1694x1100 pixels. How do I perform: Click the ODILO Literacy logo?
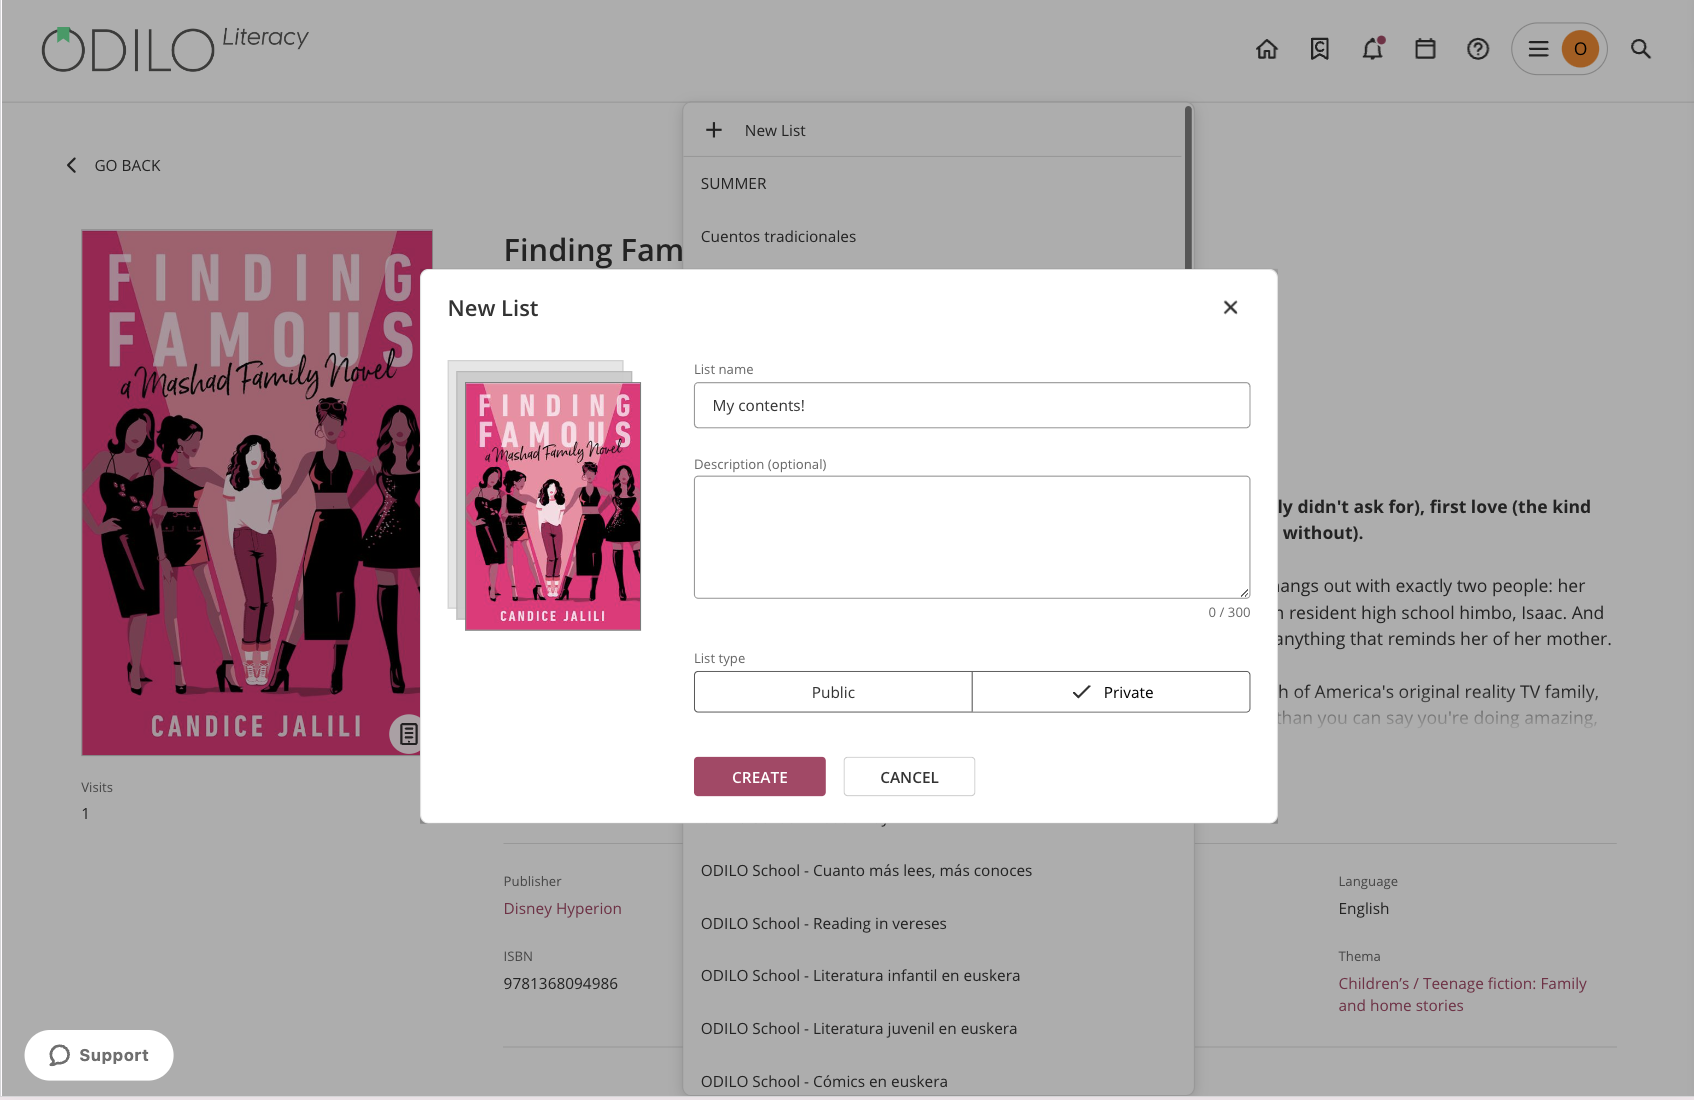point(175,49)
